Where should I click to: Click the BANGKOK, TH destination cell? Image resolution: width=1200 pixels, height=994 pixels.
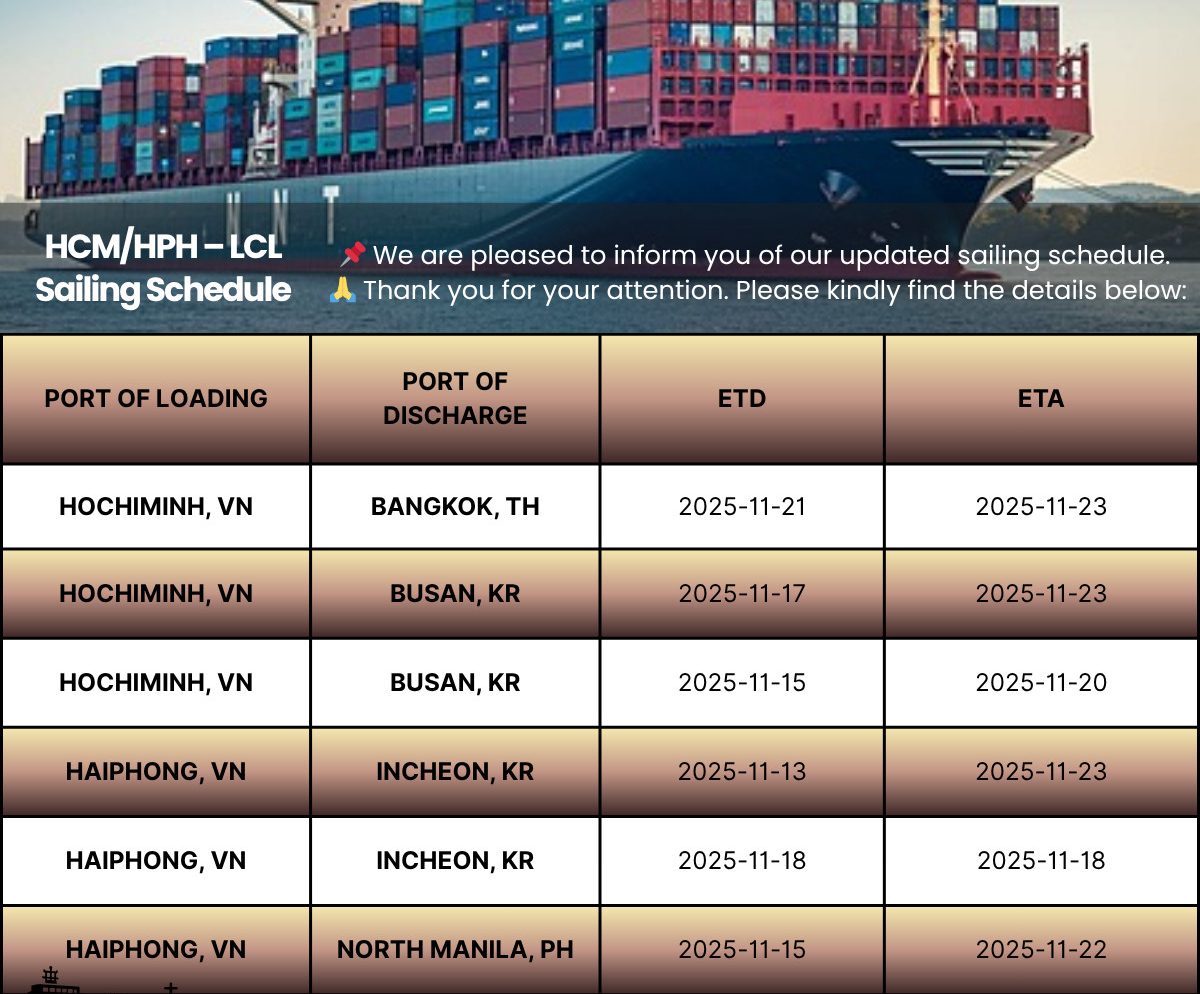[x=455, y=506]
